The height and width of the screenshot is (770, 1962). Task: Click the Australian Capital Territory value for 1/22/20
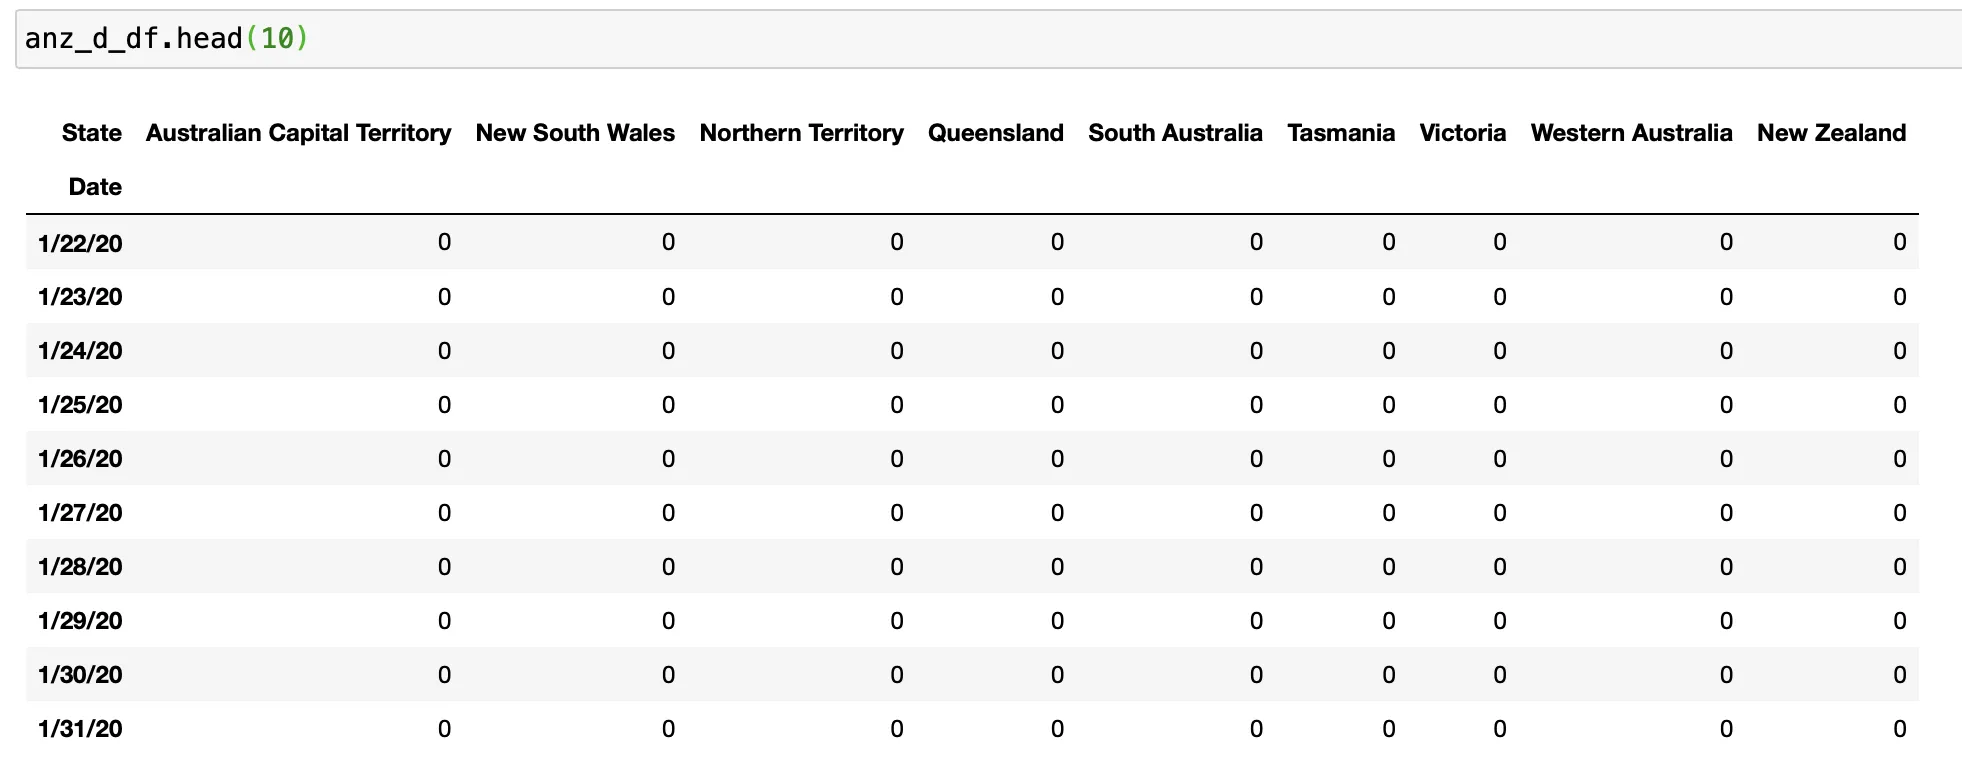(444, 242)
